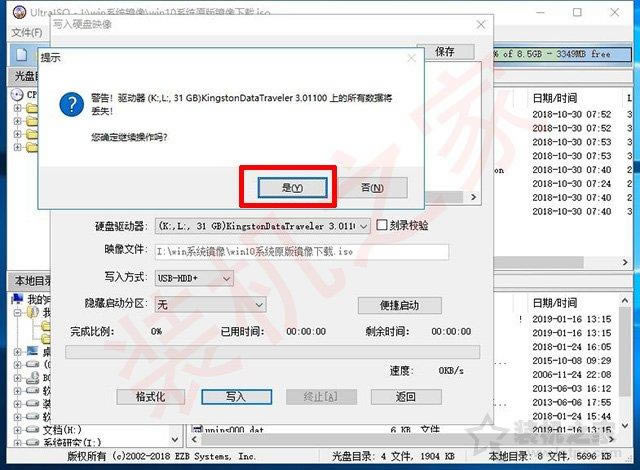Click scroll-left arrow of local file list

[195, 439]
